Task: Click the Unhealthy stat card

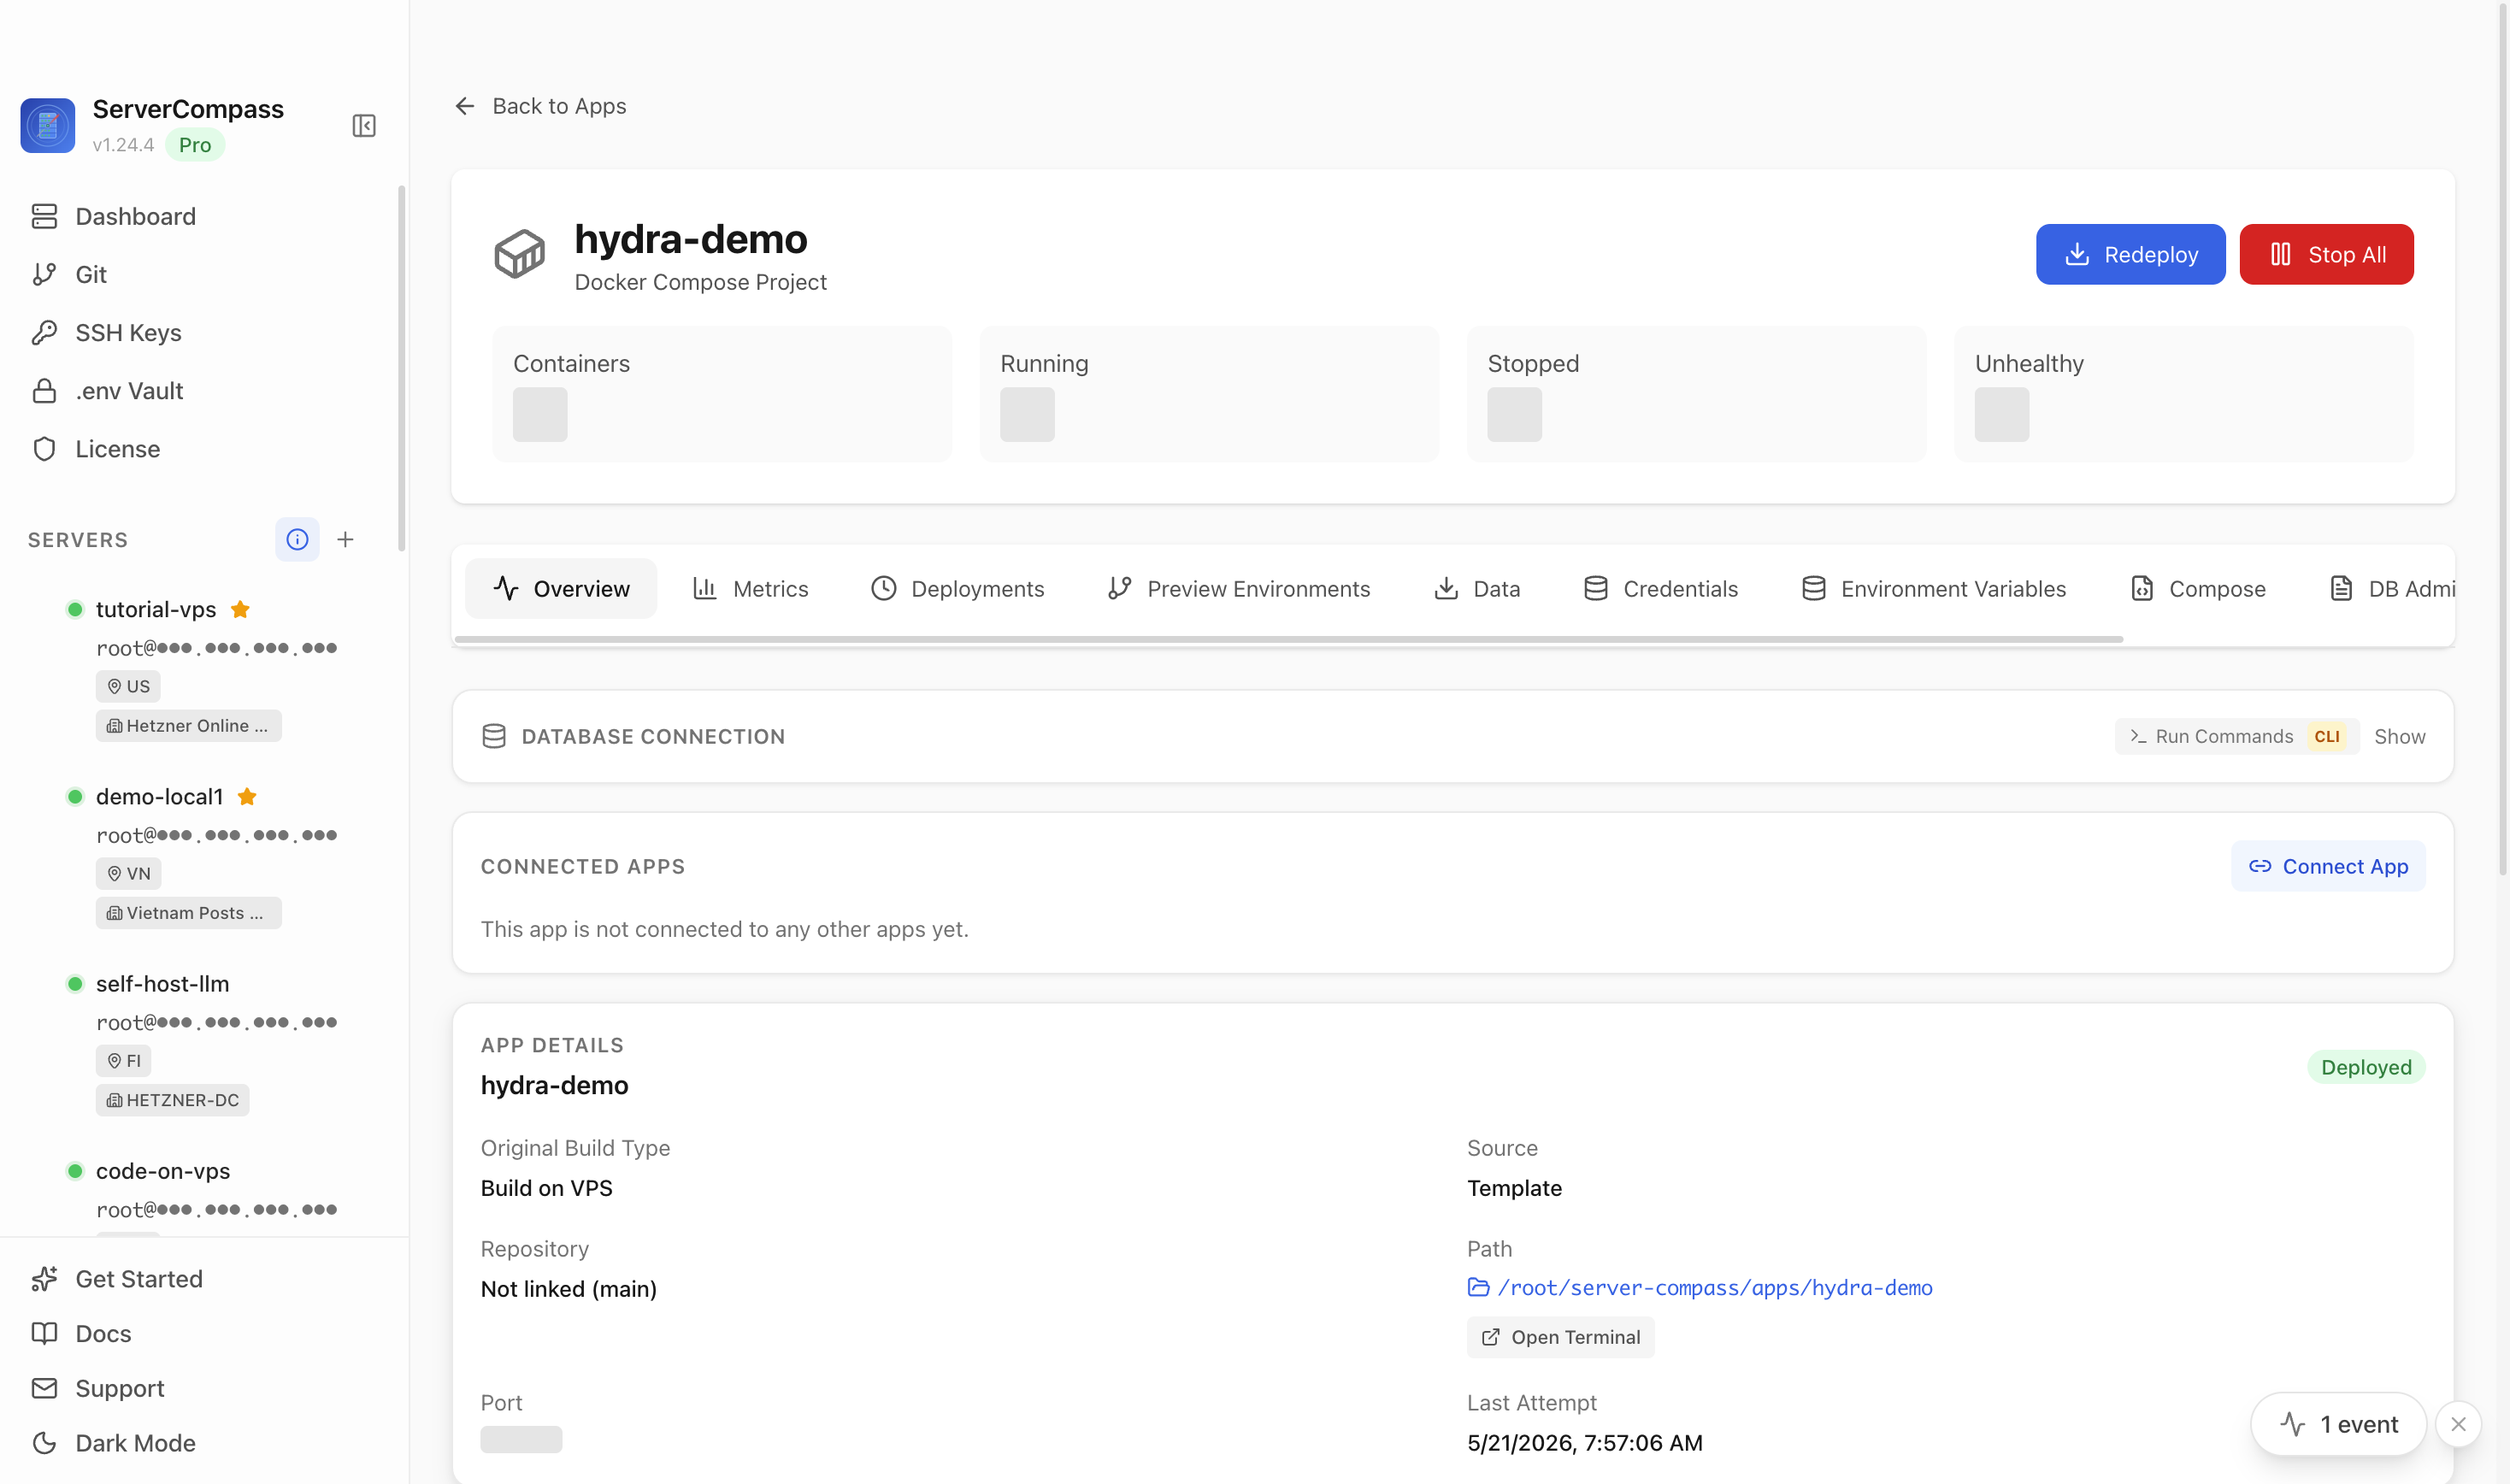Action: point(2183,394)
